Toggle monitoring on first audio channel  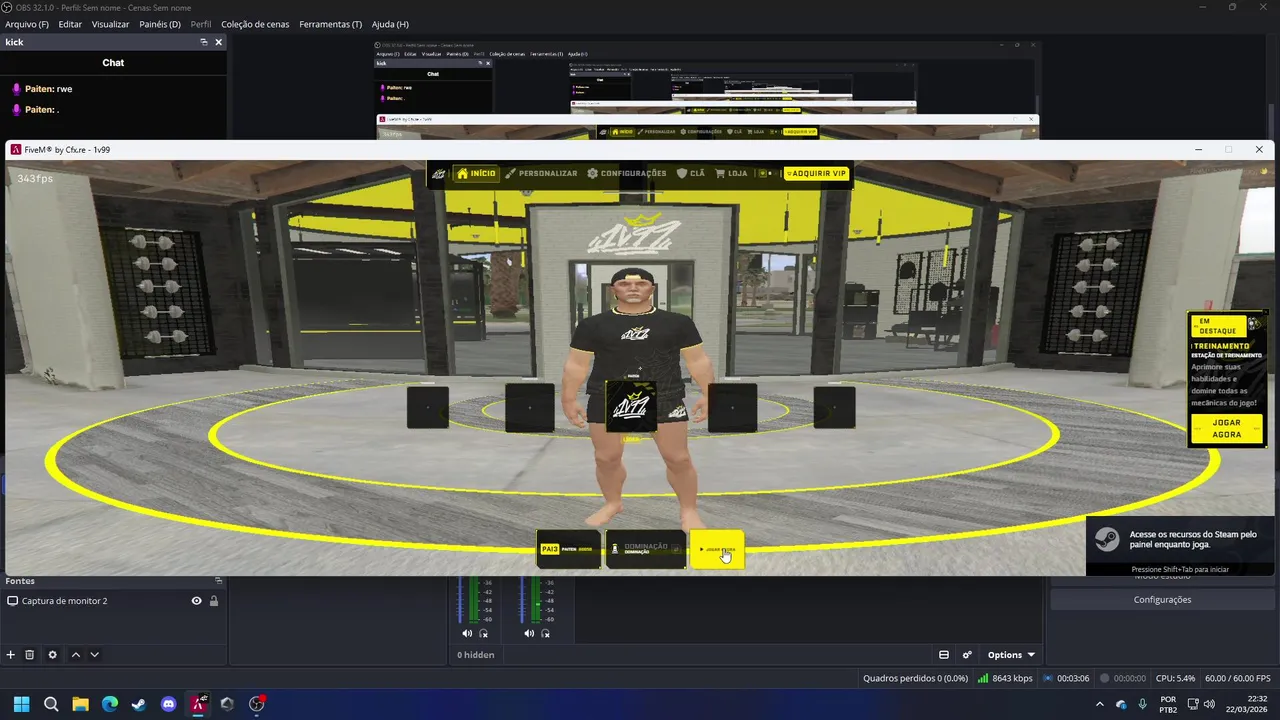[484, 633]
